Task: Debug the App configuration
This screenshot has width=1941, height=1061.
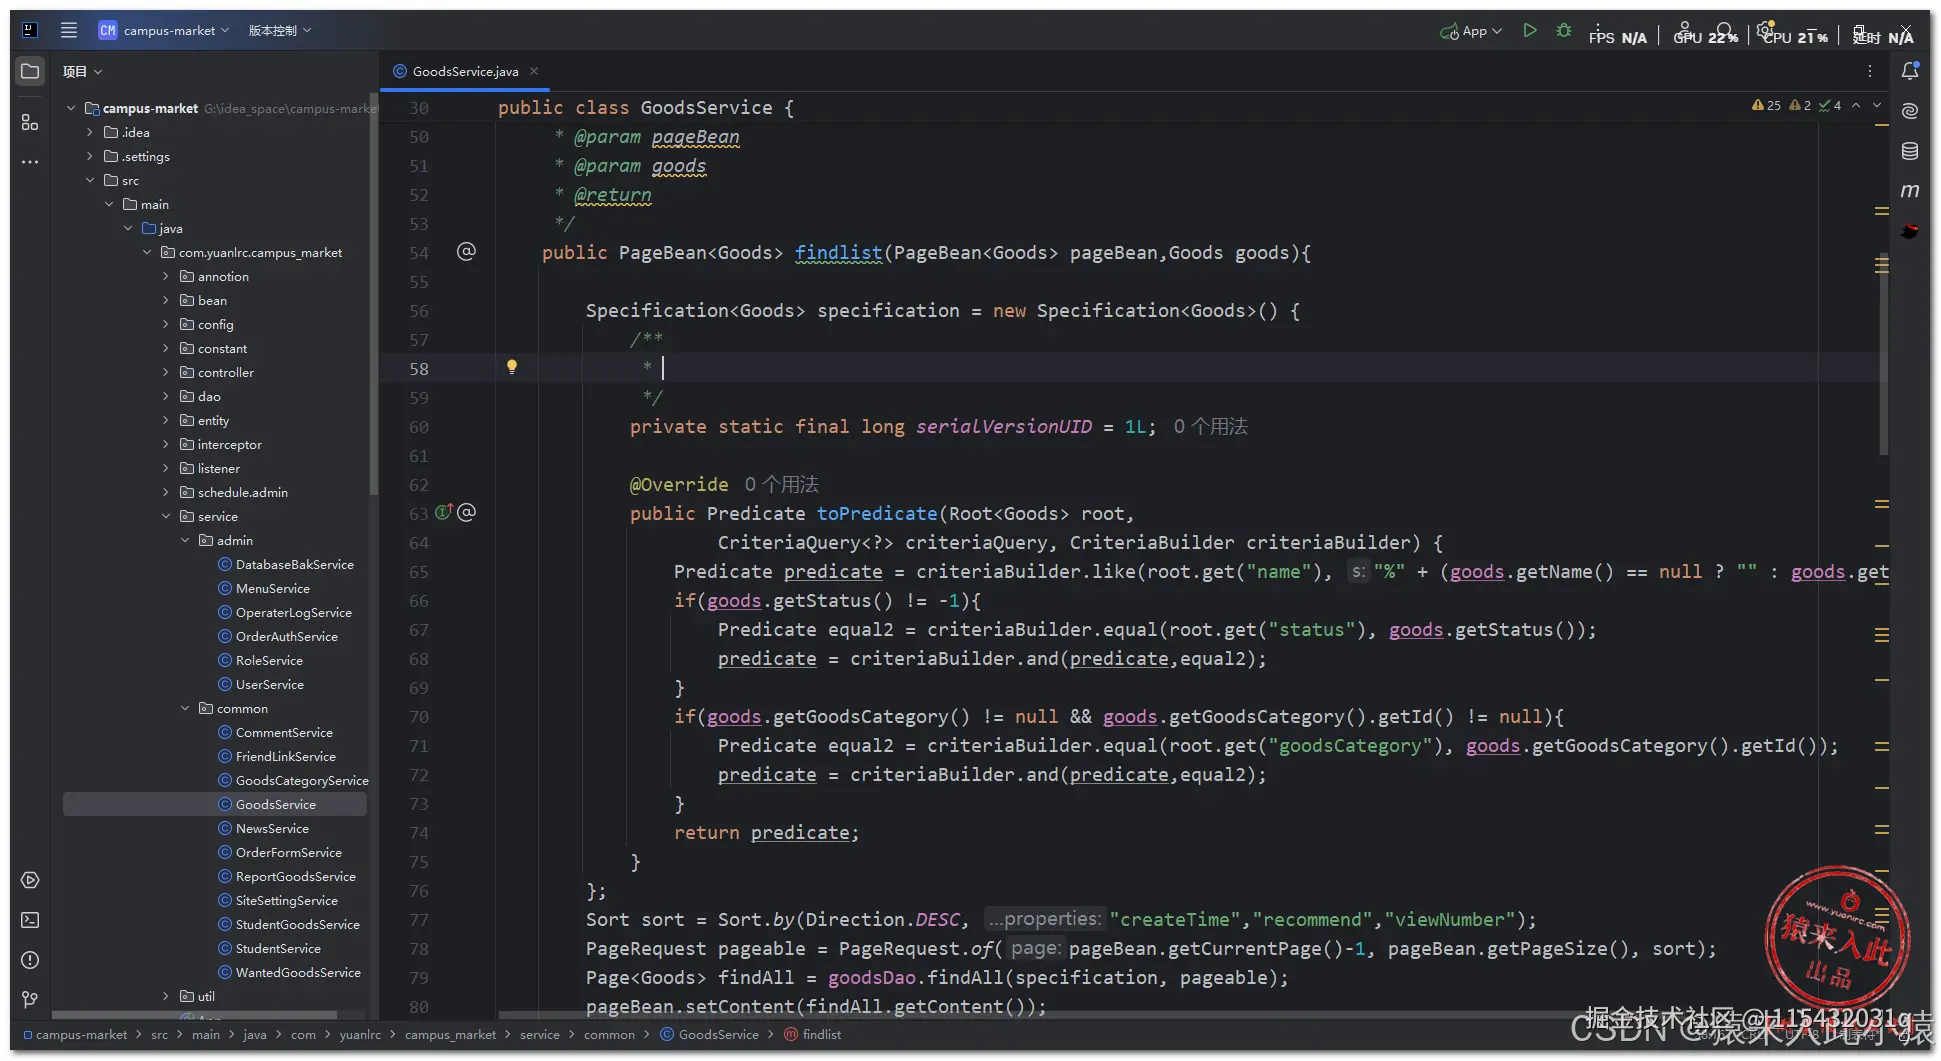Action: 1564,31
